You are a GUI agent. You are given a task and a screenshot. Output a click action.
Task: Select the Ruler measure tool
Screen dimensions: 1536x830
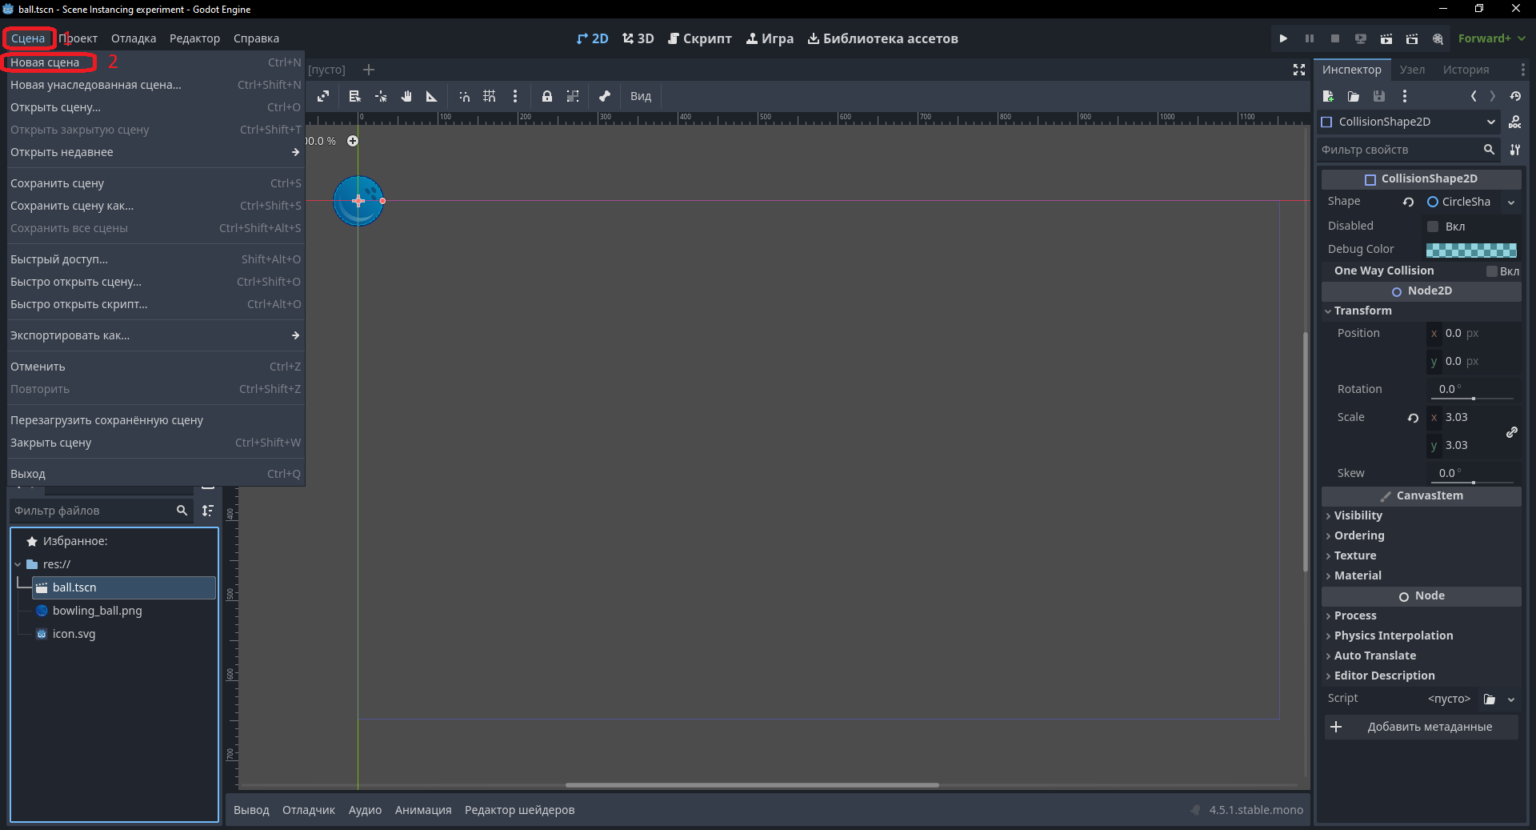(432, 96)
